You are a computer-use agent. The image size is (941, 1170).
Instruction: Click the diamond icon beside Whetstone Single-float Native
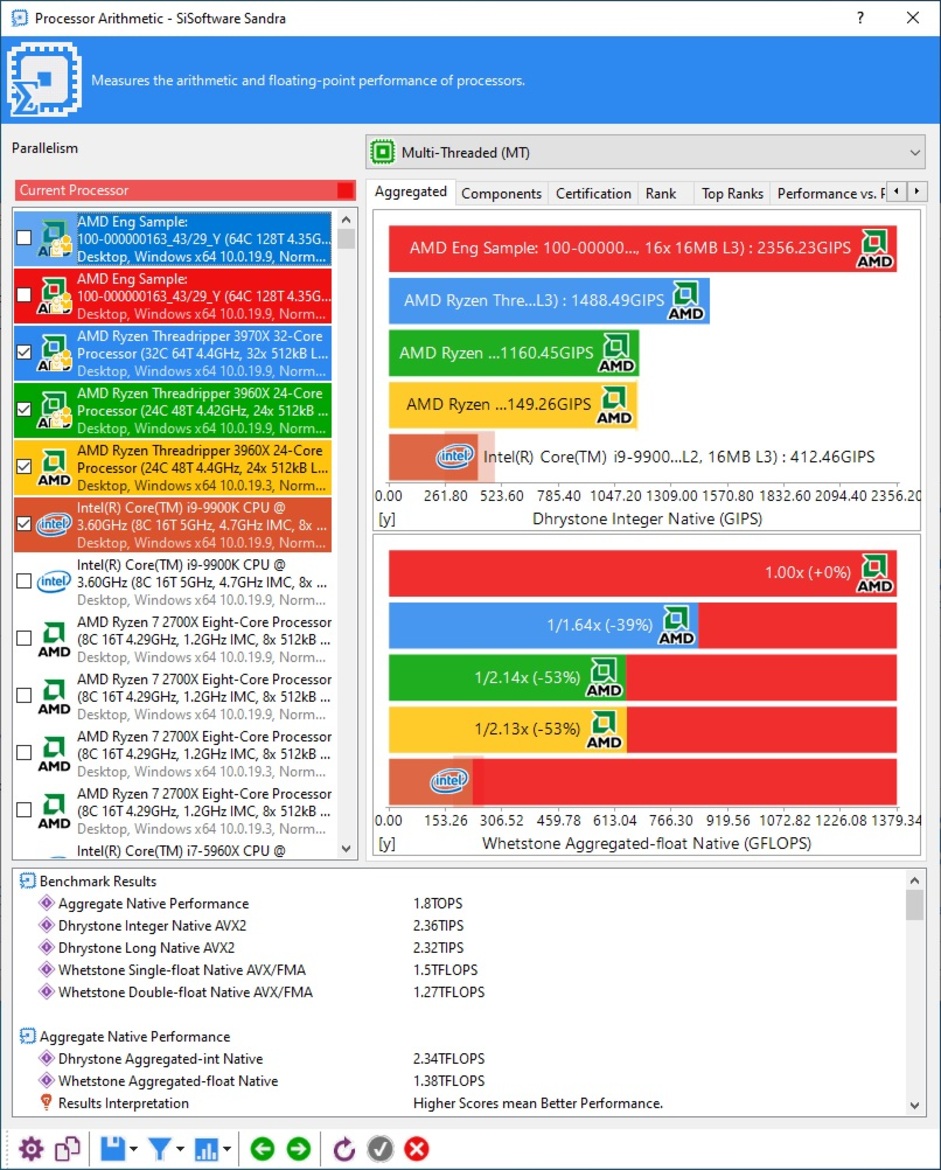click(x=46, y=969)
